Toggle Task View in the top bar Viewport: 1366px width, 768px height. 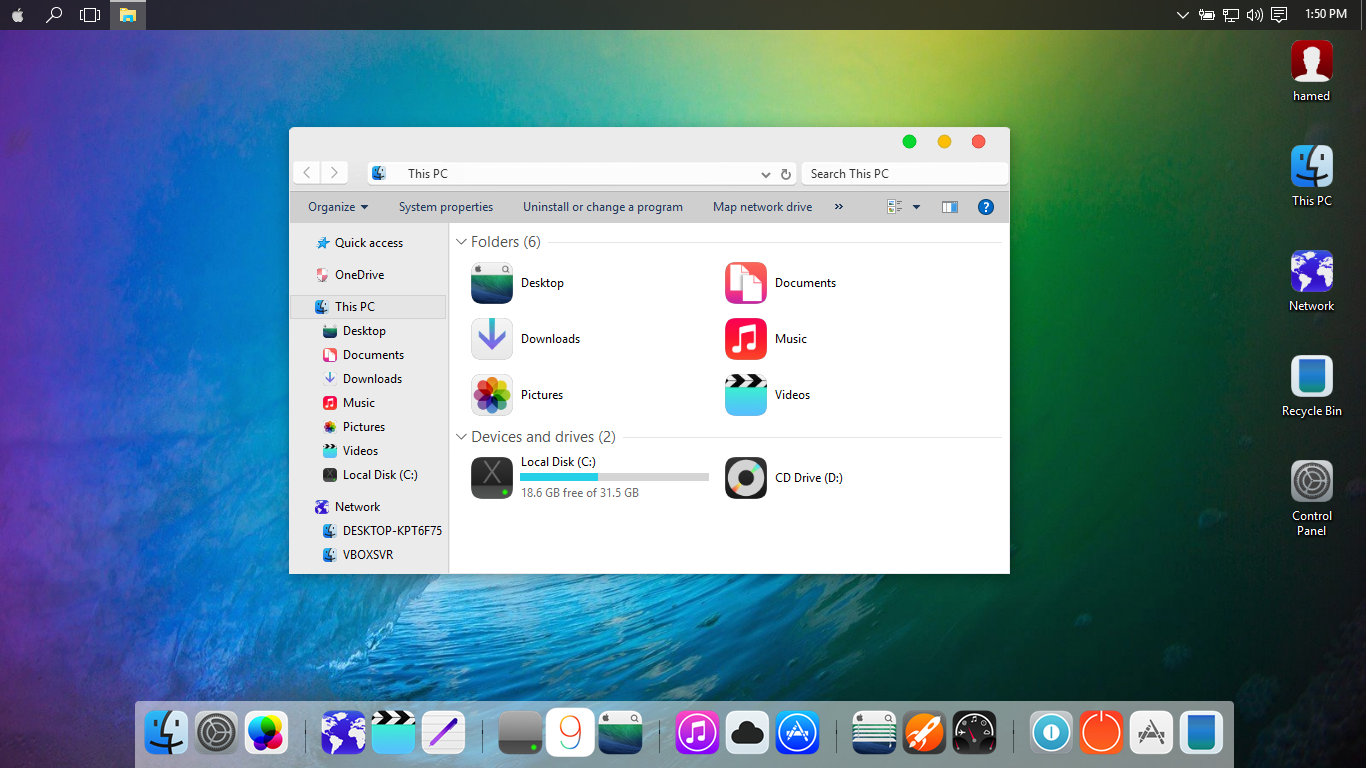coord(90,15)
